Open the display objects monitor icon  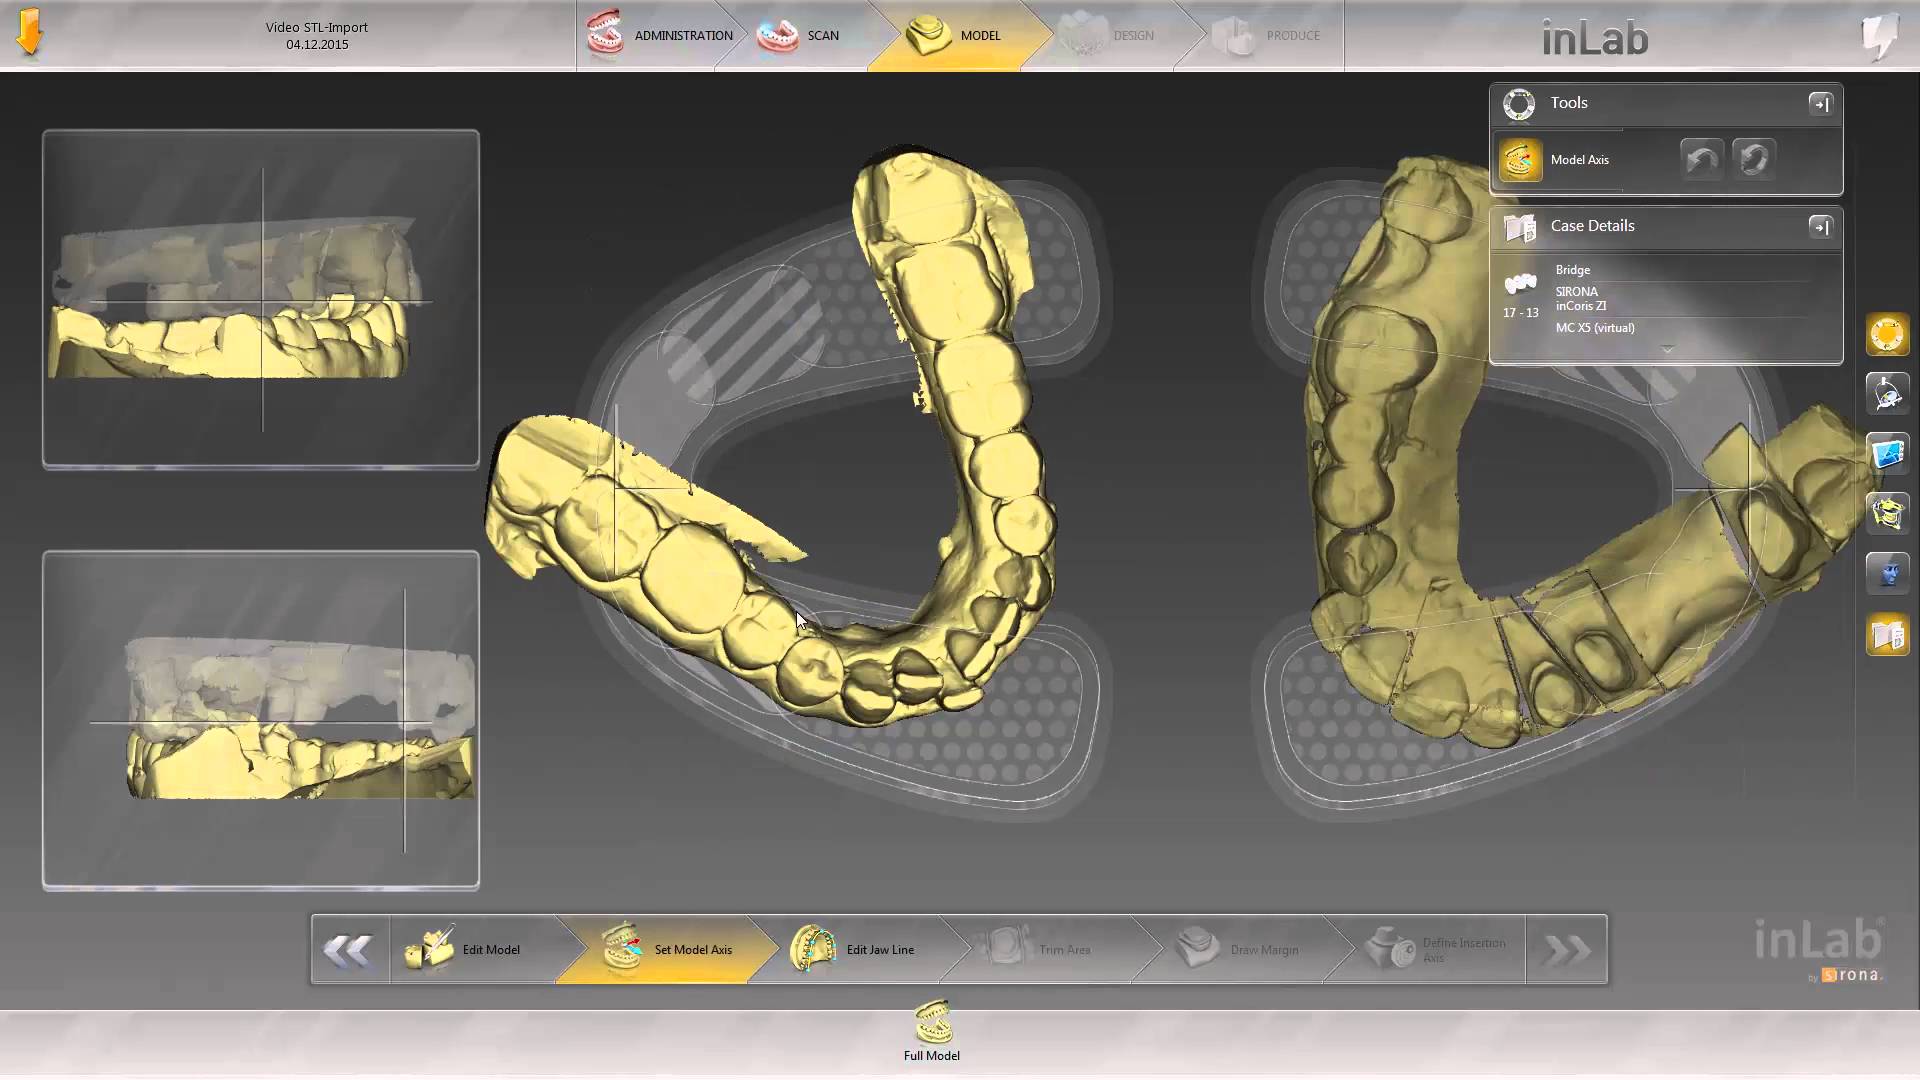[x=1887, y=454]
